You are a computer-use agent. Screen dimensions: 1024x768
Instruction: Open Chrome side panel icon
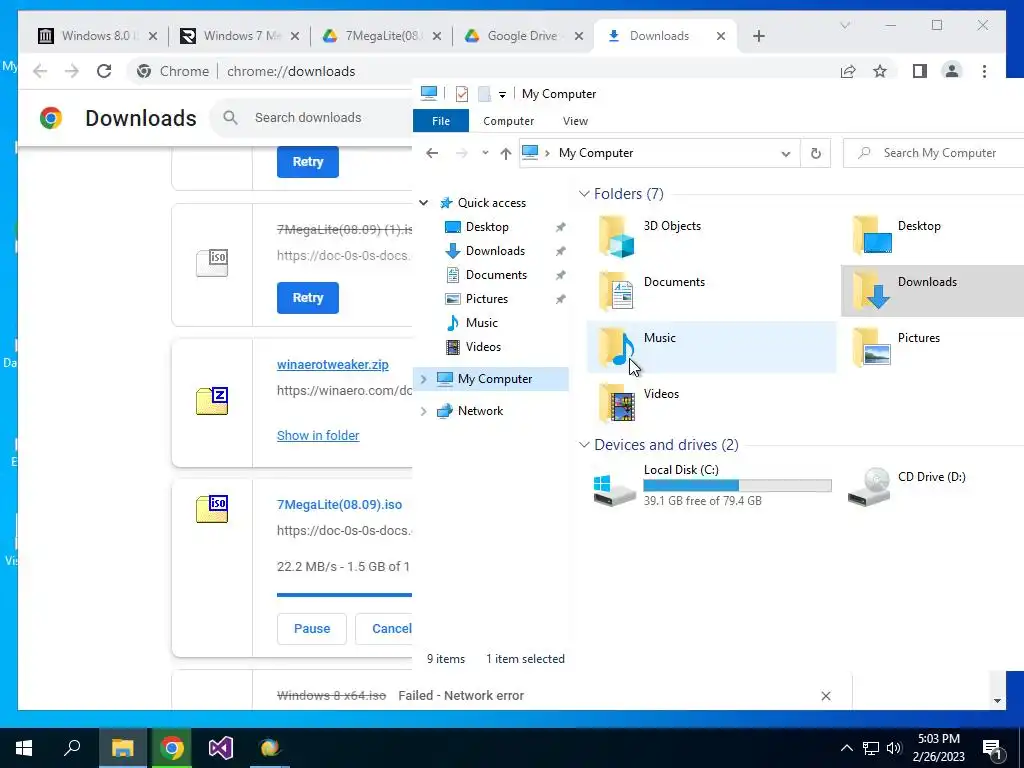click(x=920, y=71)
